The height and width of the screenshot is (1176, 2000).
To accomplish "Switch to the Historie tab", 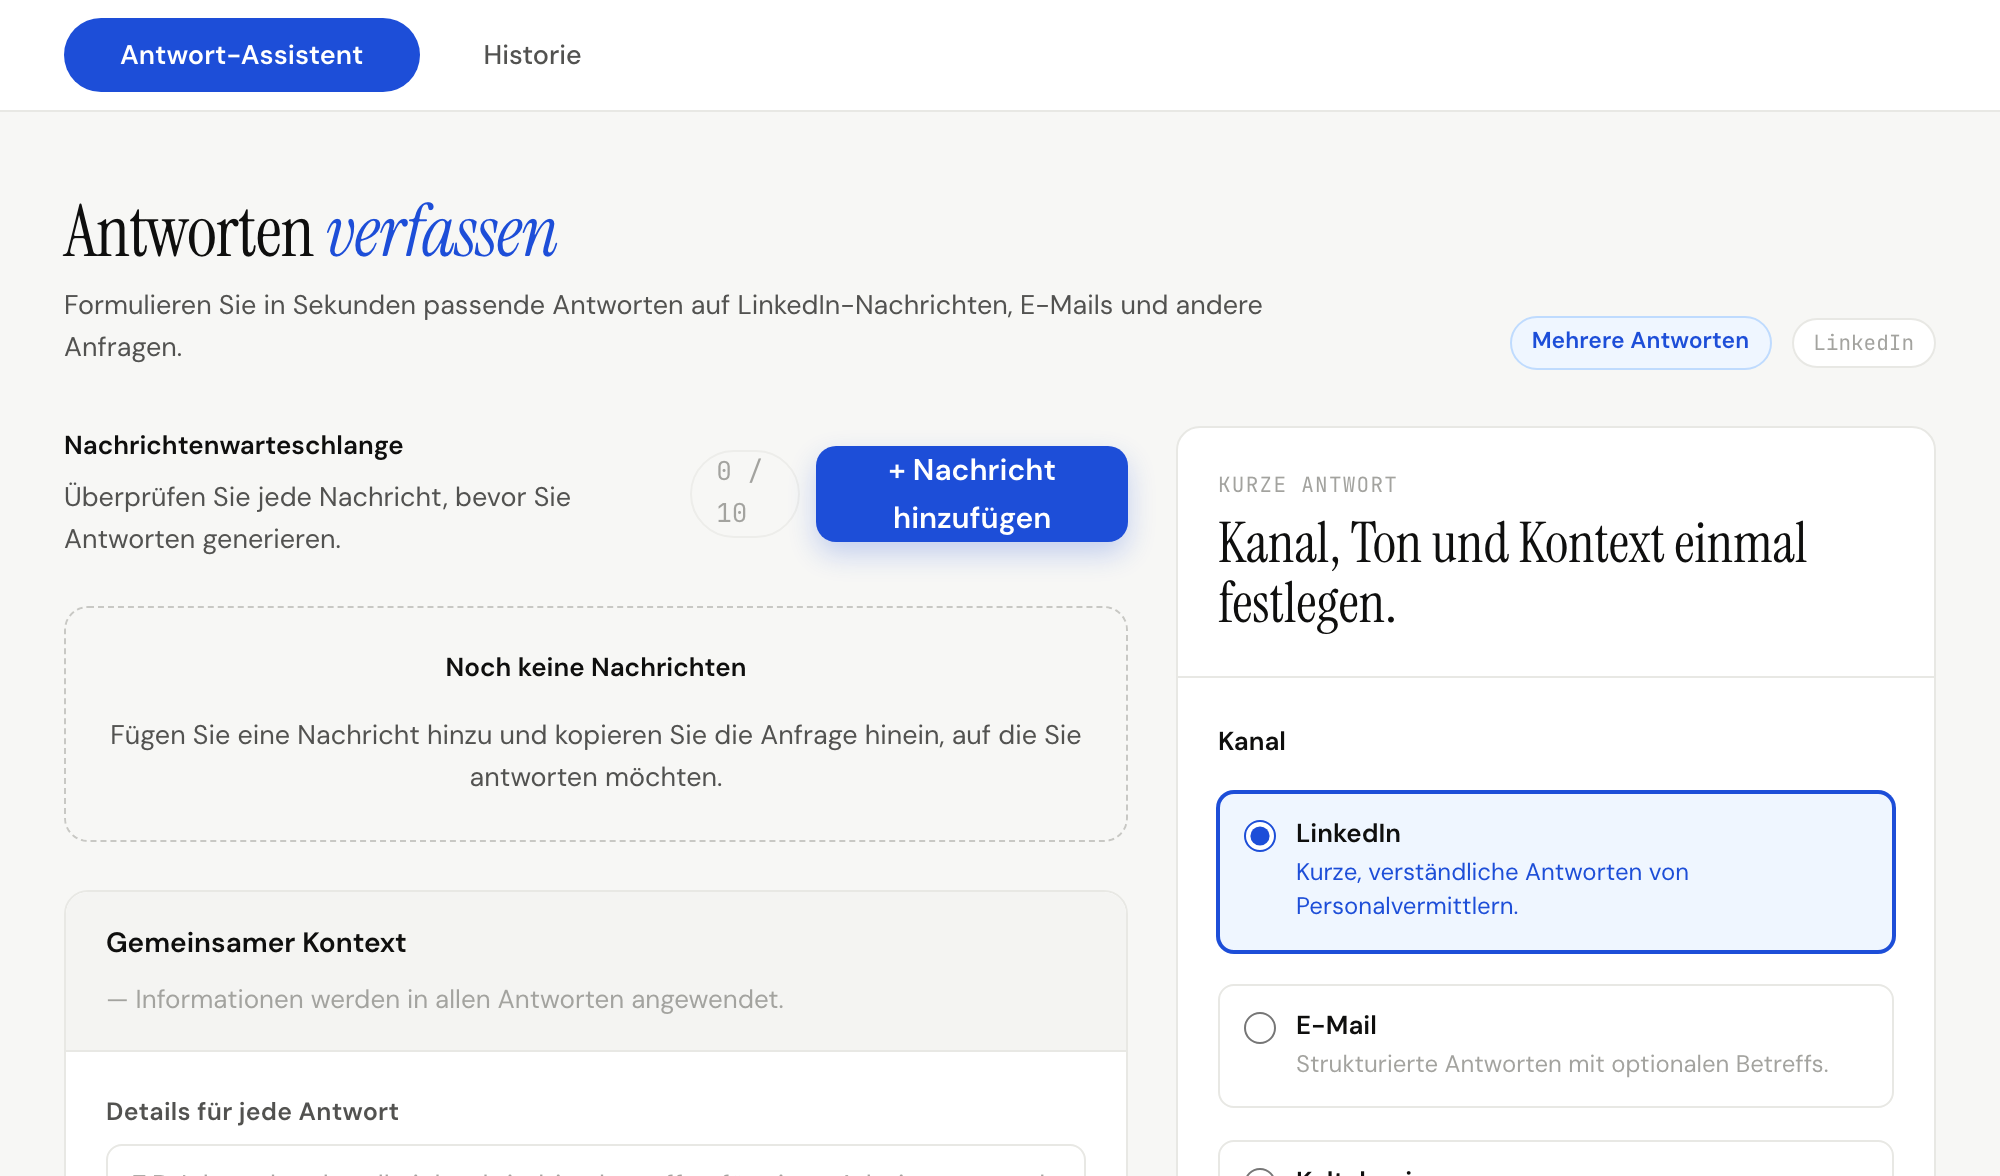I will tap(532, 55).
